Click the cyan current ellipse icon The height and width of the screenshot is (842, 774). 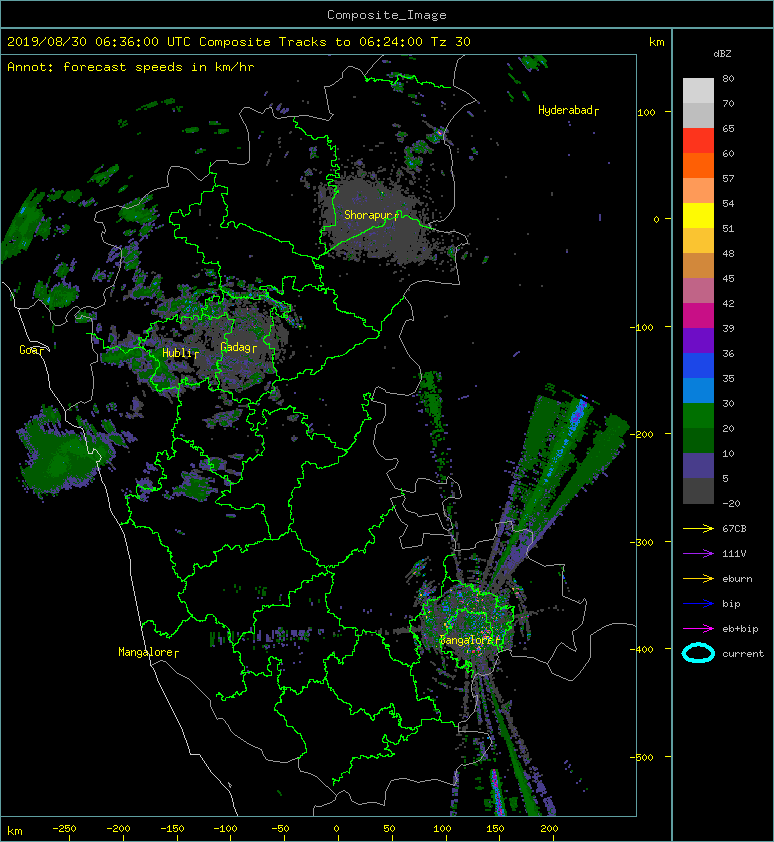(x=698, y=653)
